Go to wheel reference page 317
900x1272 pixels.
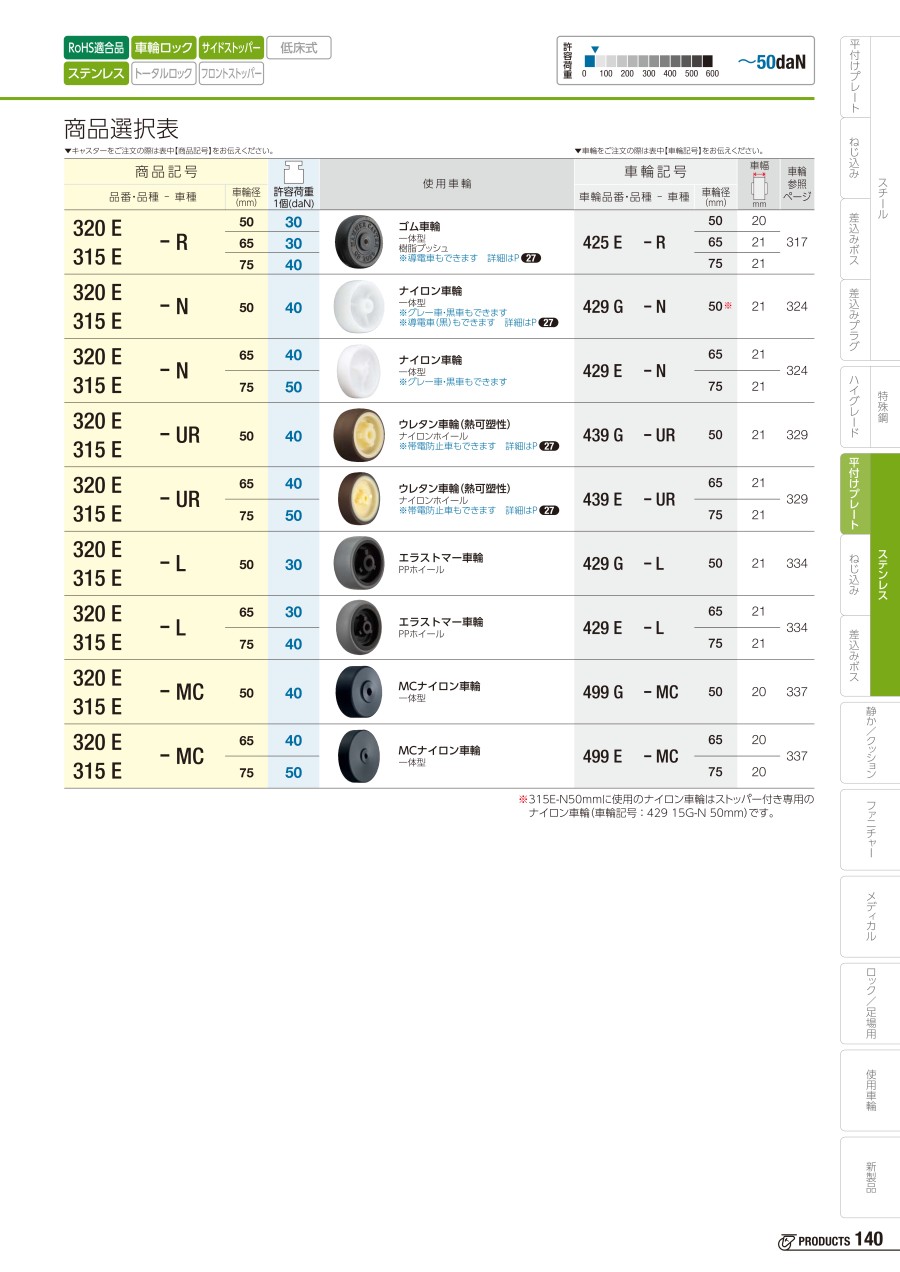click(x=796, y=242)
